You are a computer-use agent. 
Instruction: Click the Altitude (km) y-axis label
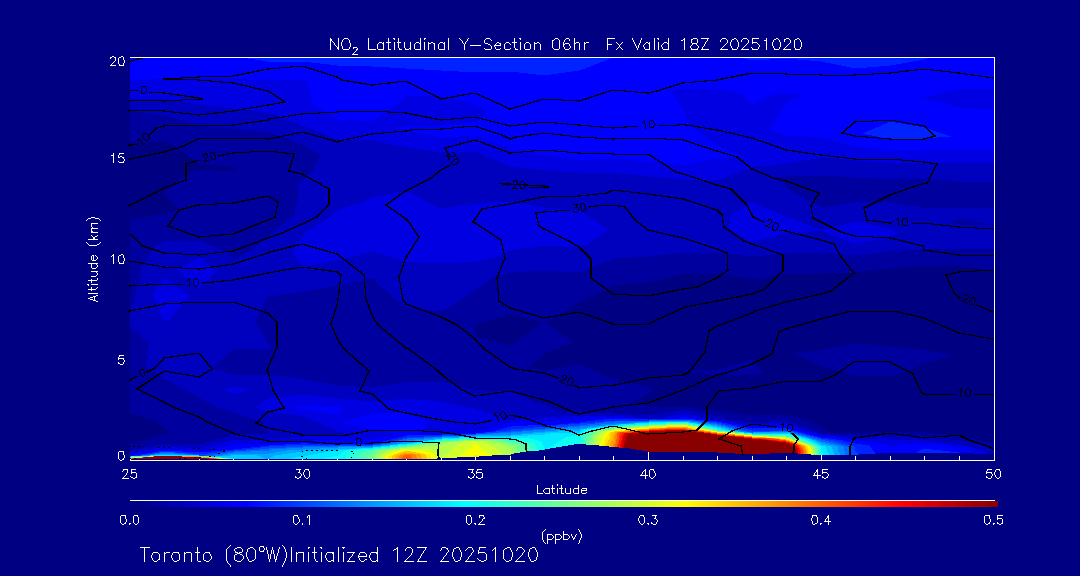pyautogui.click(x=93, y=258)
